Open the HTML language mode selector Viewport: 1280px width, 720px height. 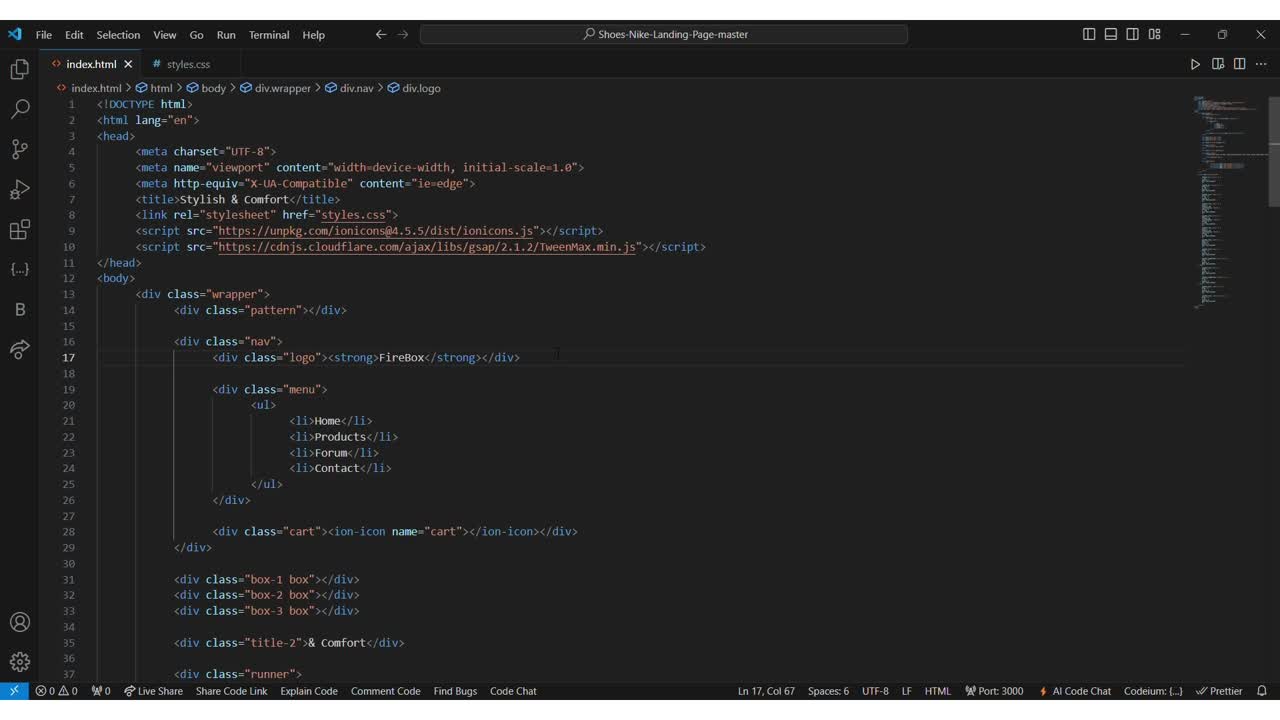(x=937, y=691)
